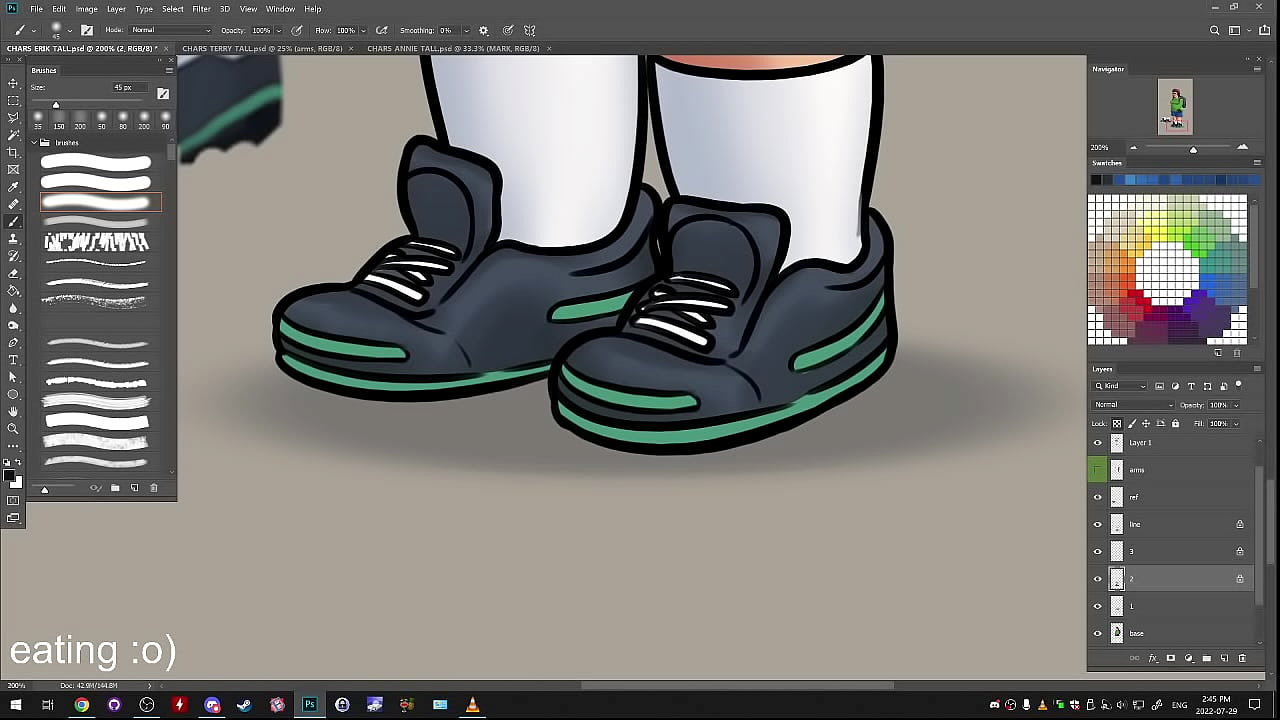Select the Move tool
This screenshot has height=720, width=1280.
[13, 83]
